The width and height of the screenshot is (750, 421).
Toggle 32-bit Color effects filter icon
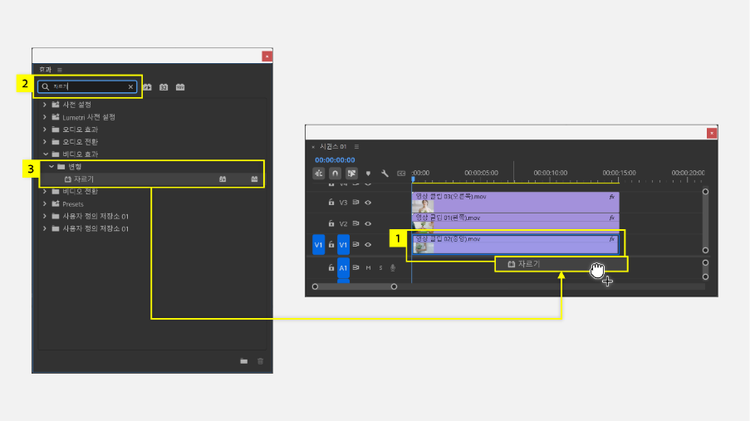point(164,87)
